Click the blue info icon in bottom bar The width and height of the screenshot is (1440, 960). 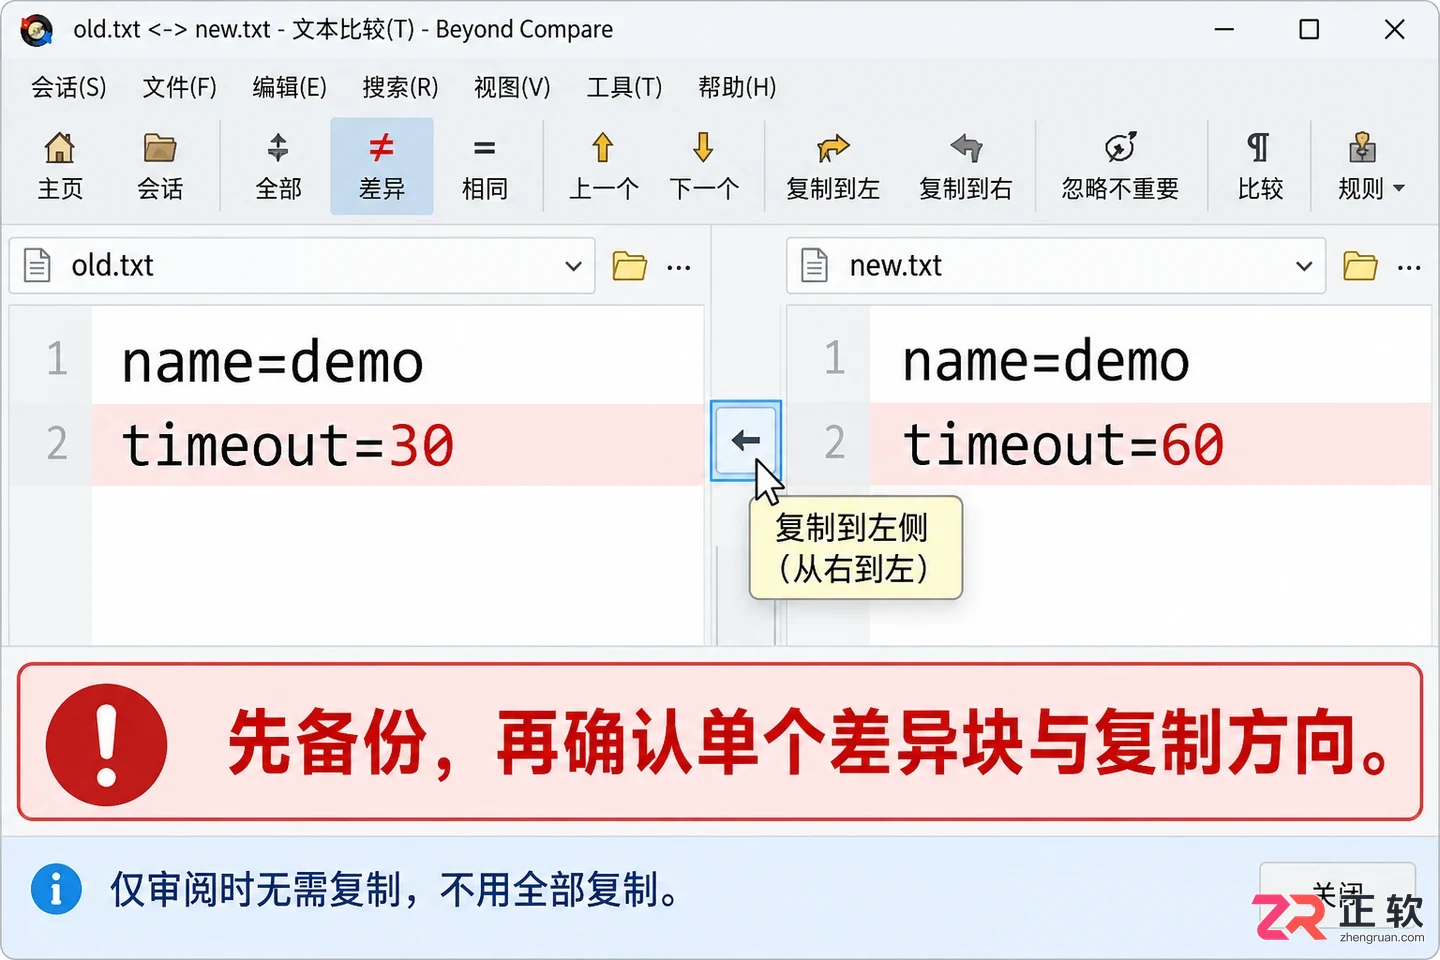56,889
